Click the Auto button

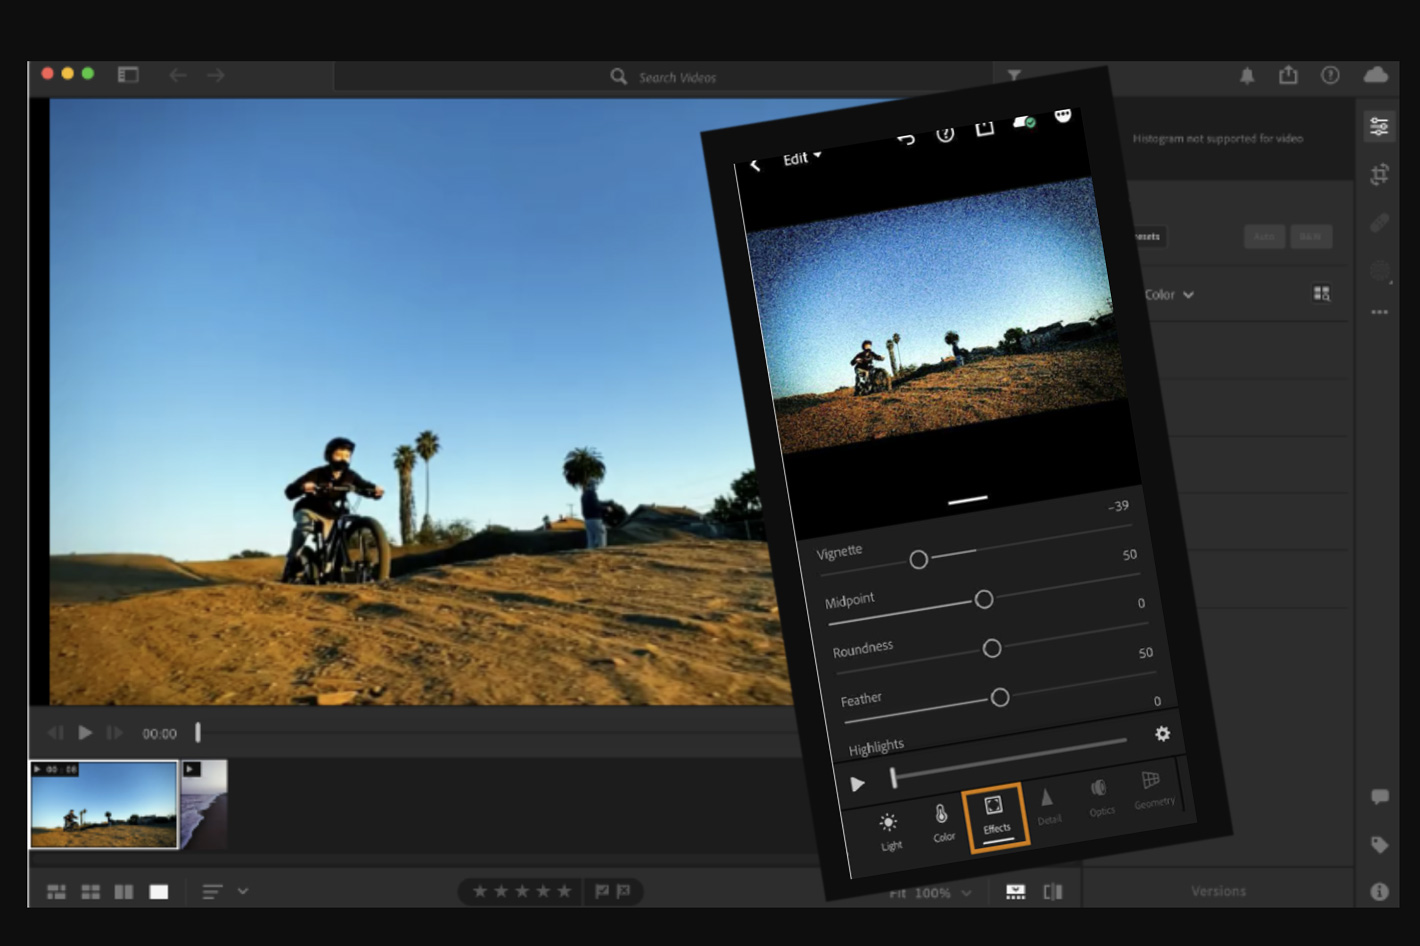[x=1264, y=237]
